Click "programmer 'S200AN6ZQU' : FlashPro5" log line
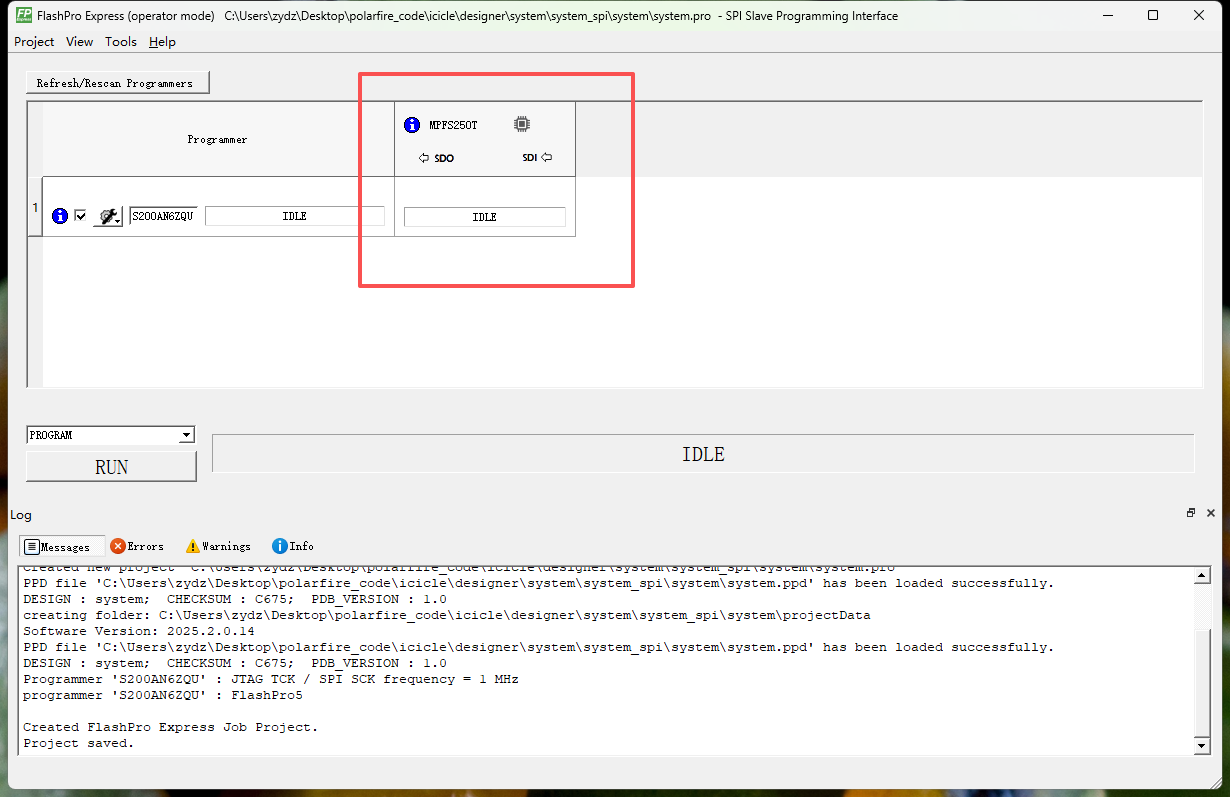Screen dimensions: 1230x797 163,695
